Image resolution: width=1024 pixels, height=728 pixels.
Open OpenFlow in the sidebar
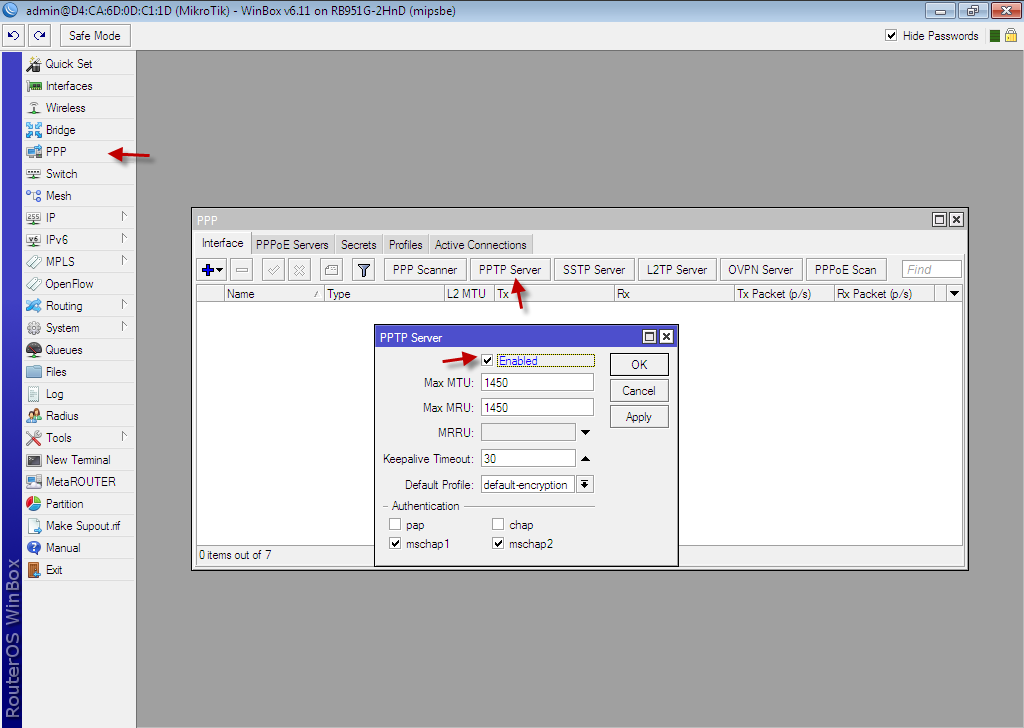[x=79, y=284]
